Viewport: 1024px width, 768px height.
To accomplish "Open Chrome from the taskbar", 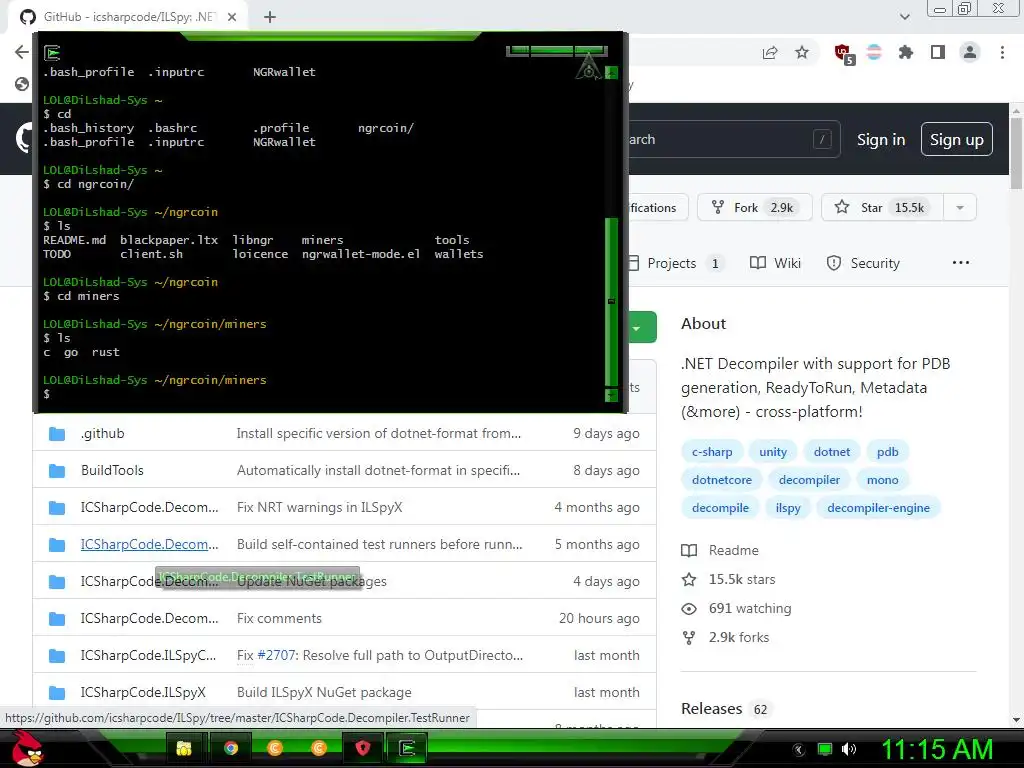I will pyautogui.click(x=231, y=748).
